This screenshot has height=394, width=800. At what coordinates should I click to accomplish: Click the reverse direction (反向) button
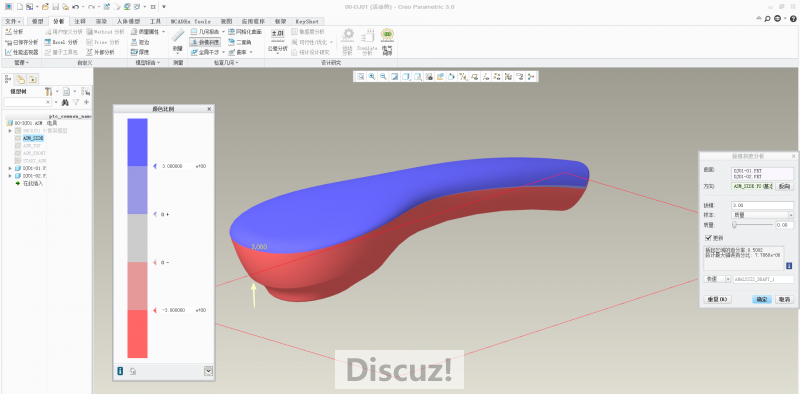[785, 187]
